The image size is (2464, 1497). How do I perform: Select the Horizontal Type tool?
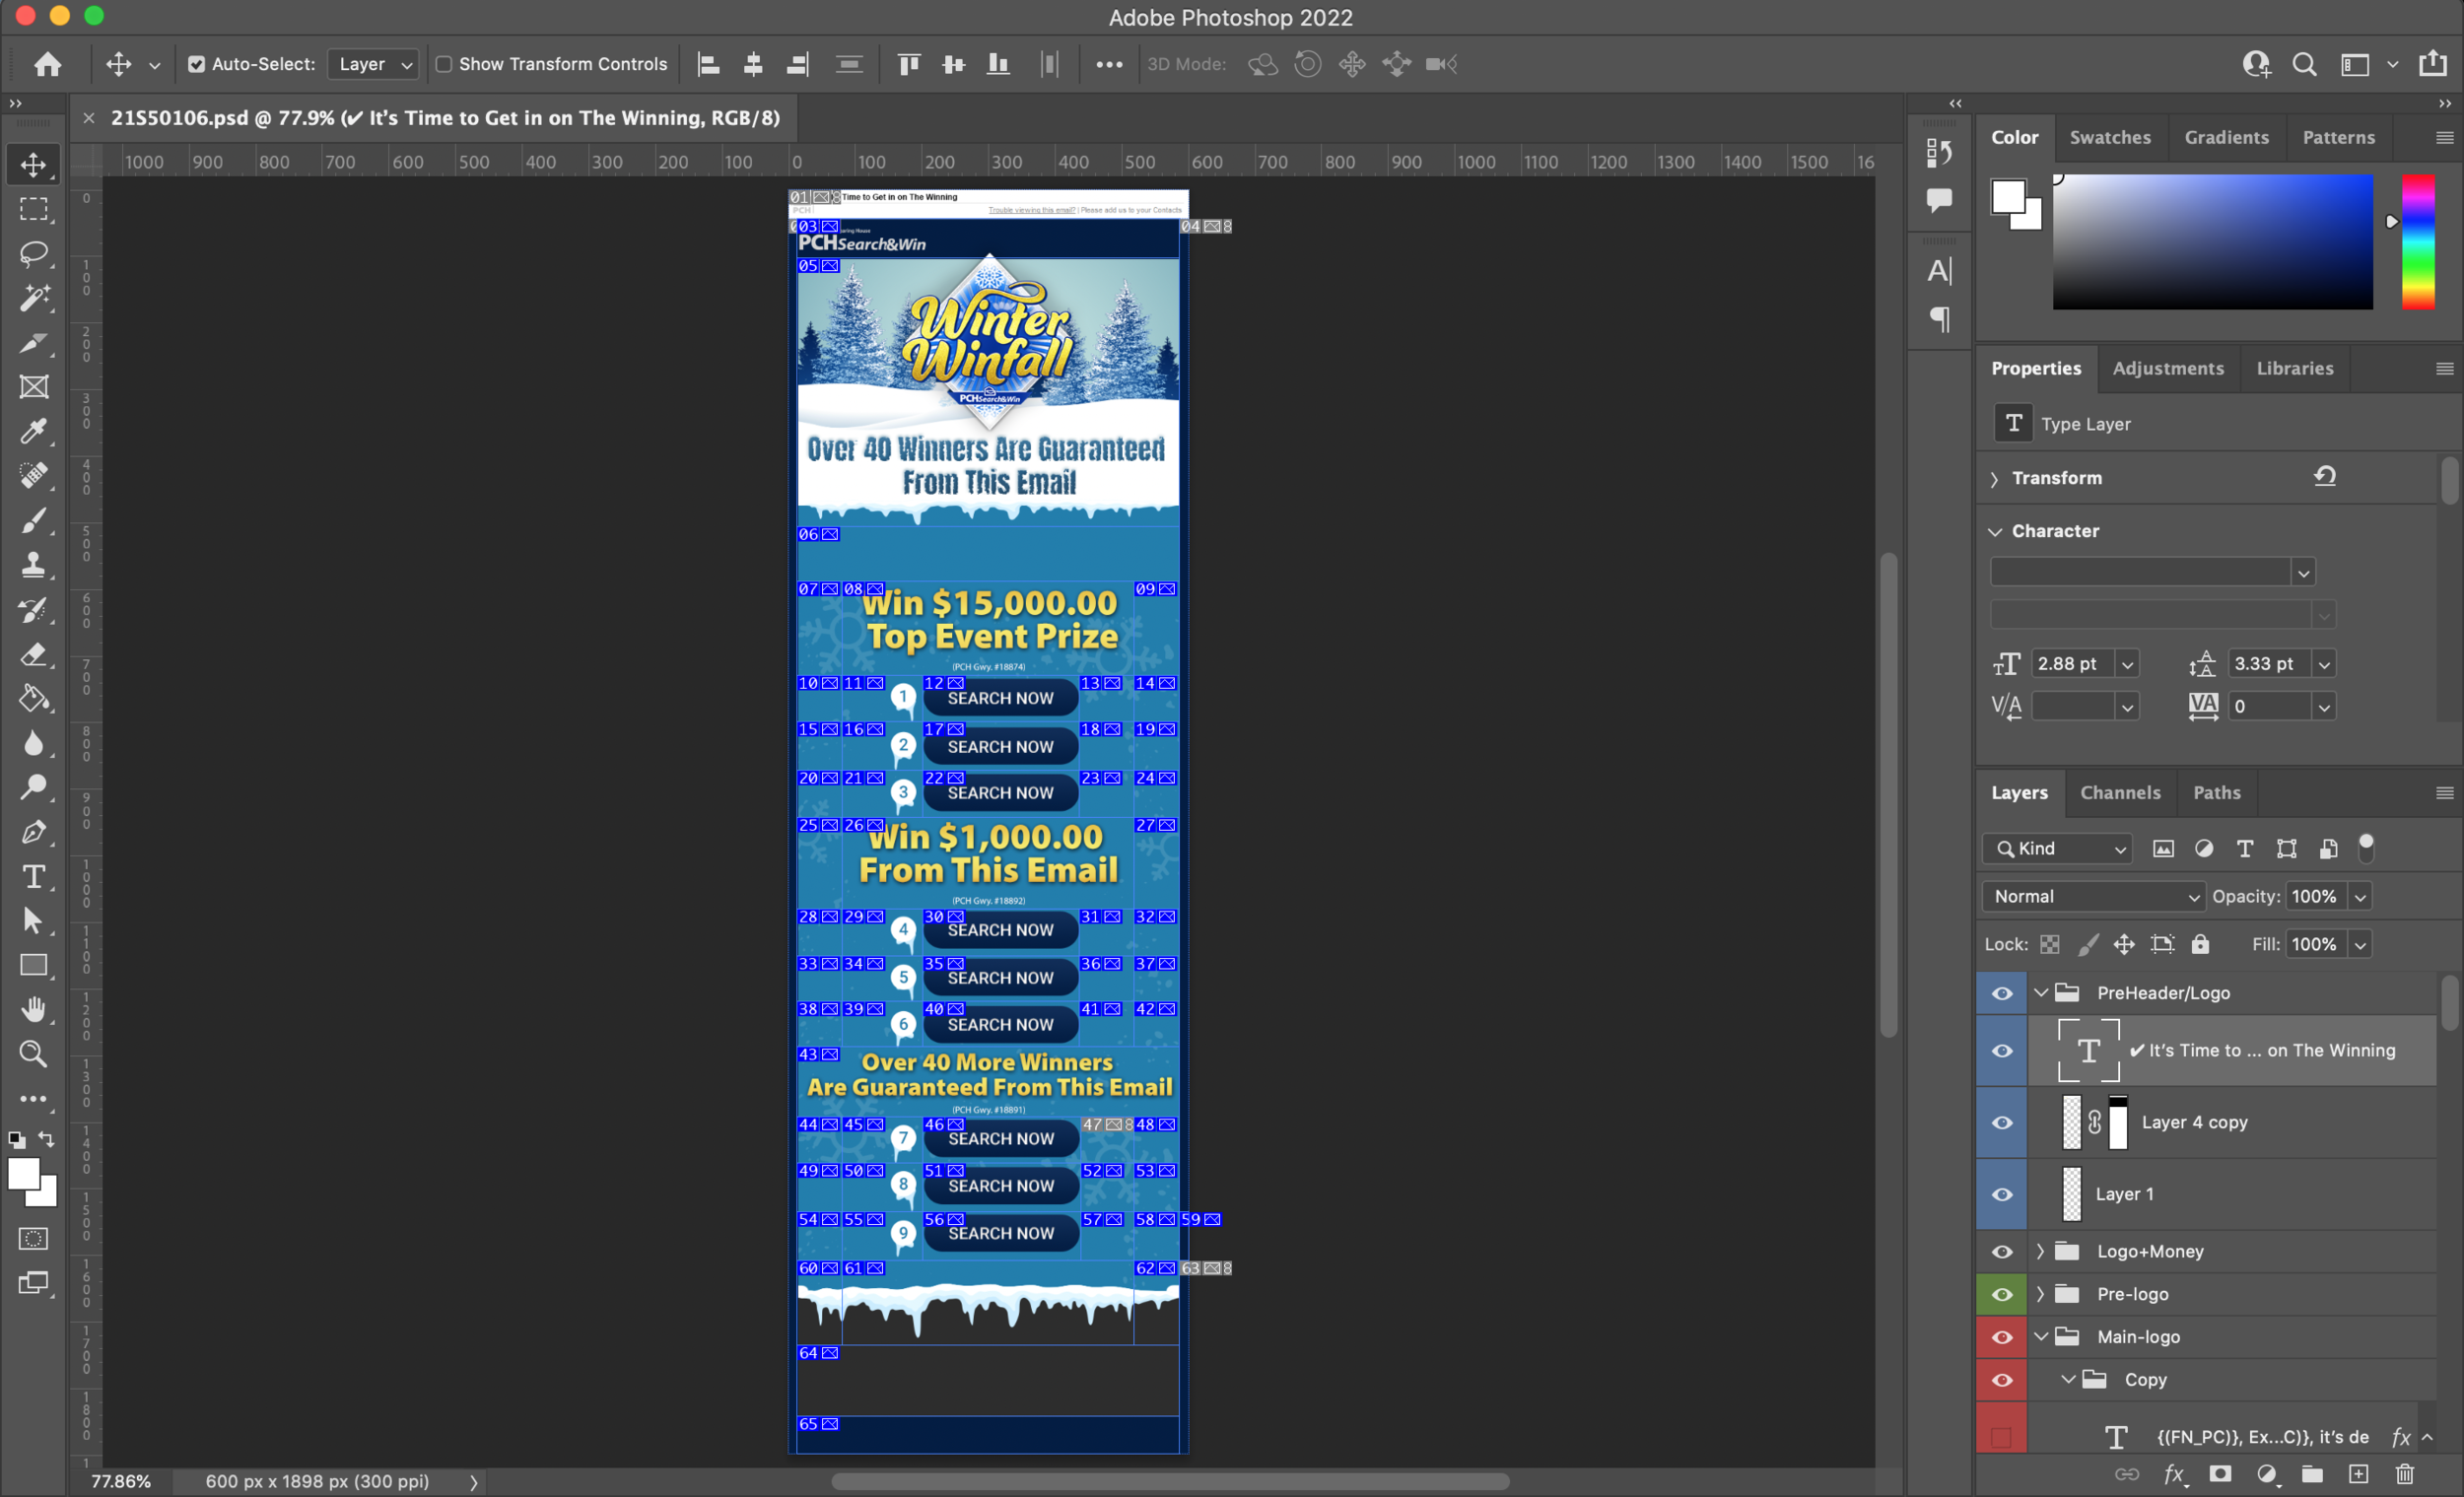34,877
